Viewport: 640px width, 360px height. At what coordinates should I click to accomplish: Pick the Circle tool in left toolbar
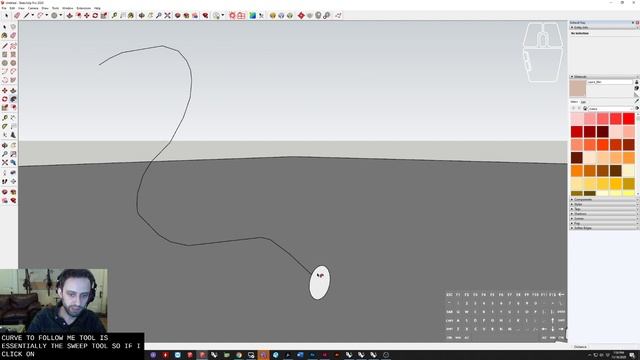4,63
